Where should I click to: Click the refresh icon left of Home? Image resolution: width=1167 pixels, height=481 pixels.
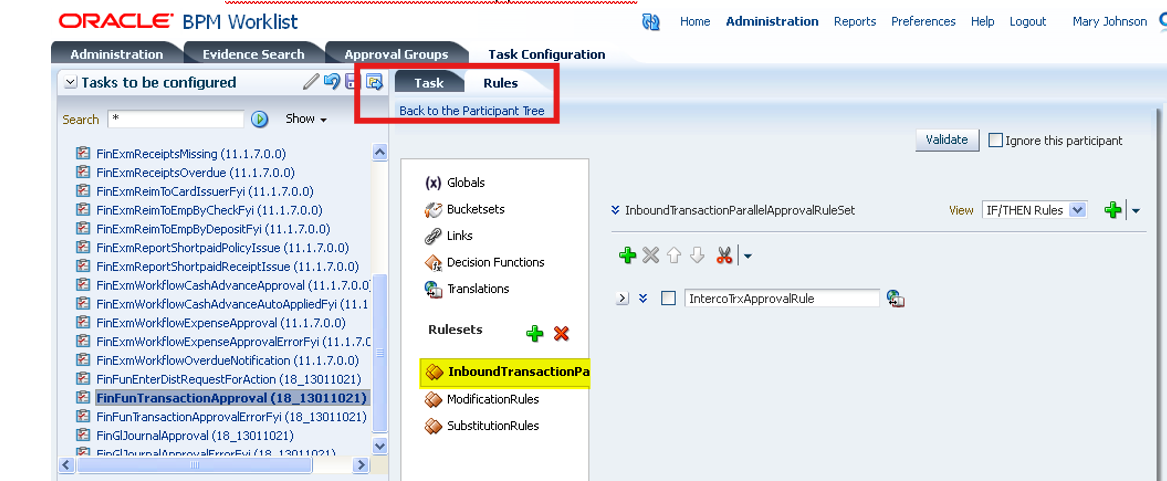(x=650, y=22)
